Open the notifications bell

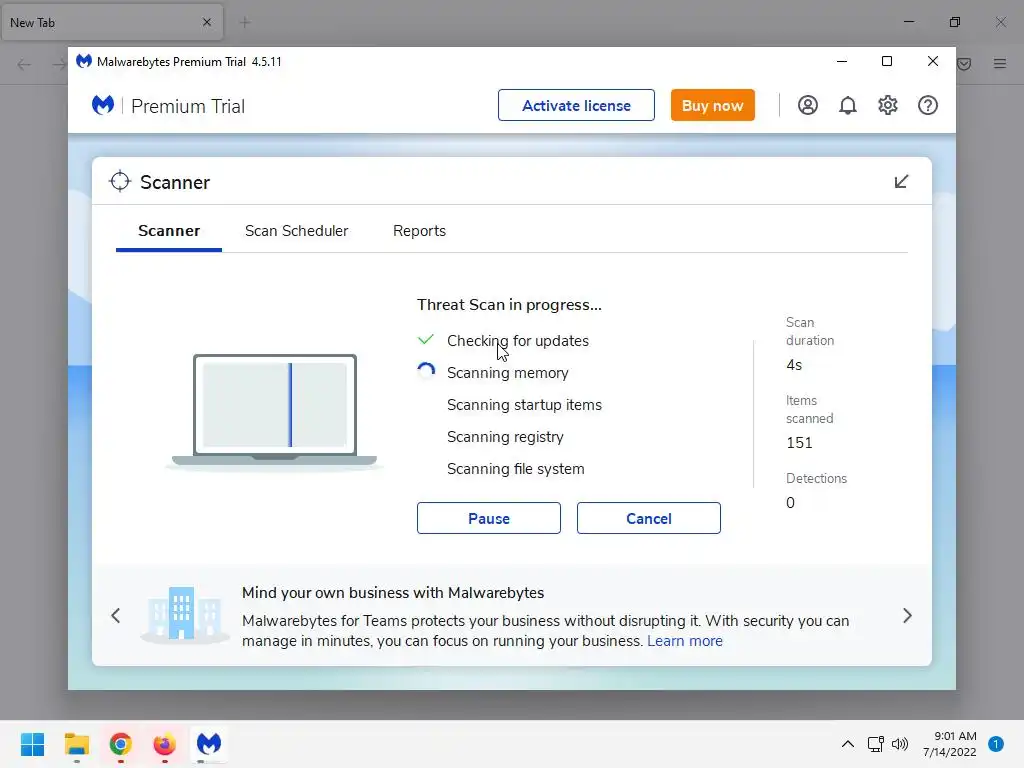point(847,105)
